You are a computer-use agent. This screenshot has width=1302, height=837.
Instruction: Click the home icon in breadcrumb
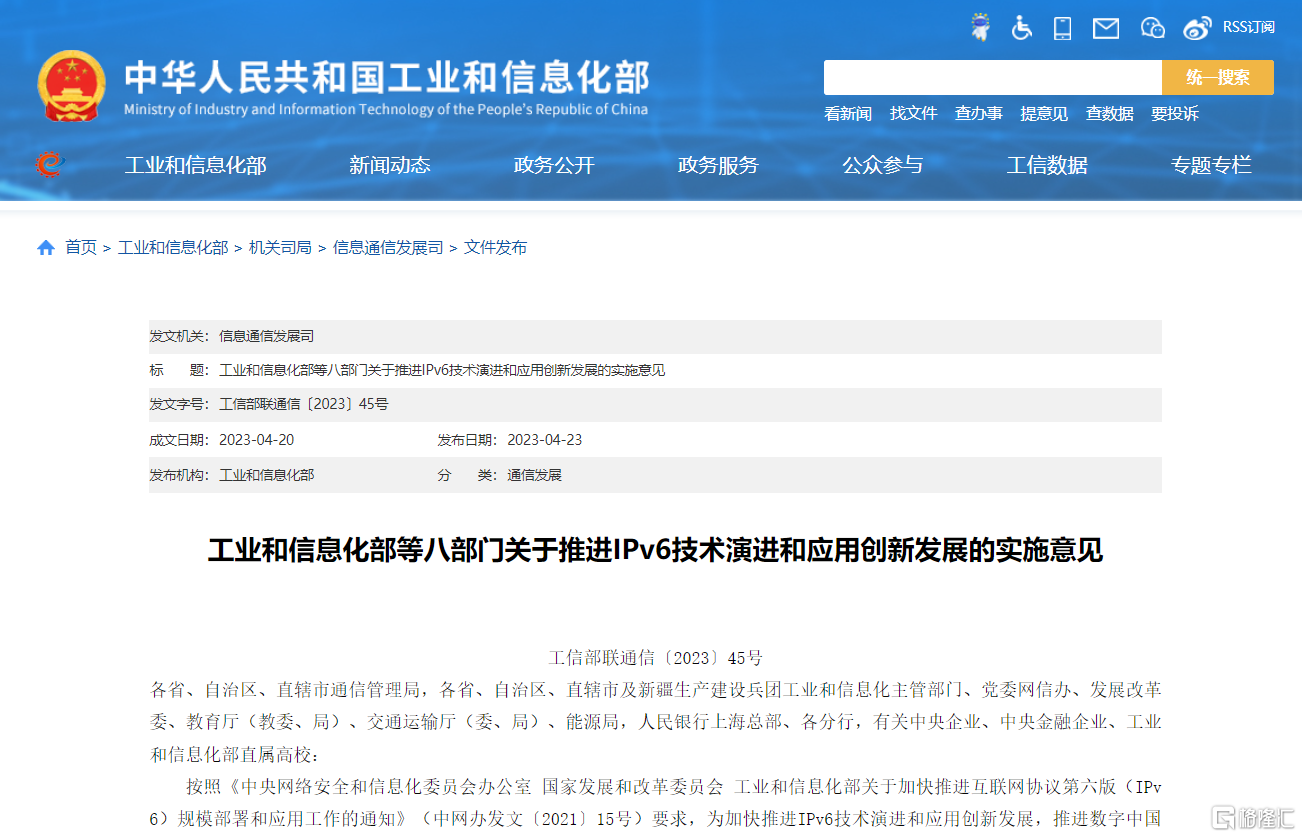(46, 248)
